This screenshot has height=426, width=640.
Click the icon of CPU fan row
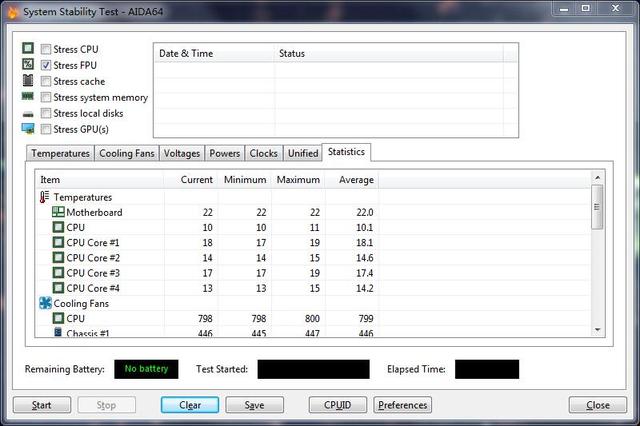click(58, 318)
